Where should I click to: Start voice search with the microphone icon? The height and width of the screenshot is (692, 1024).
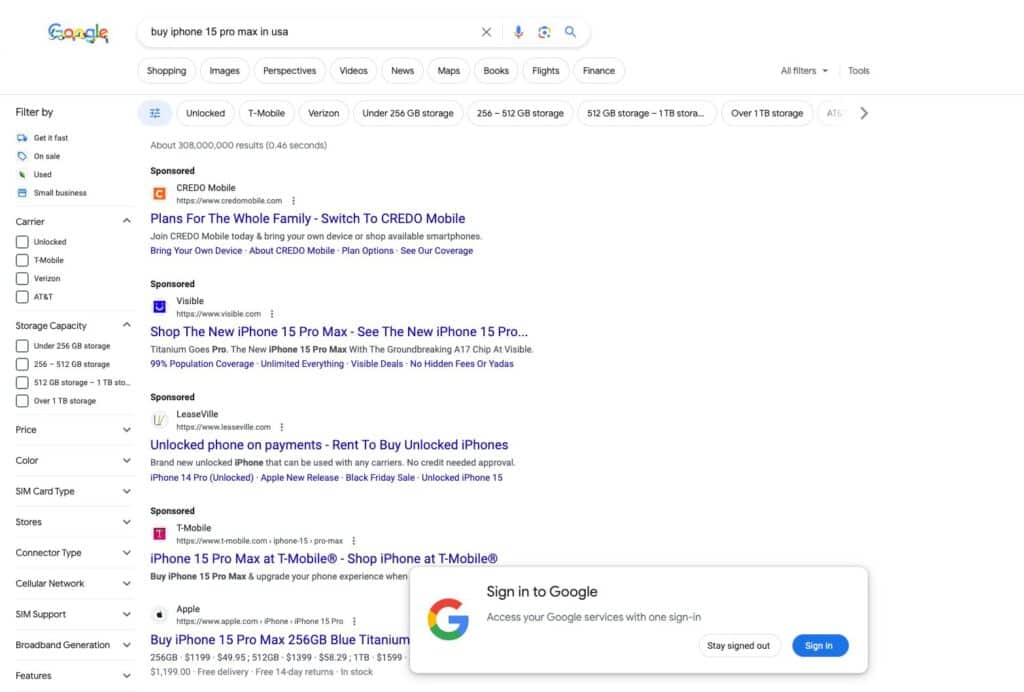(x=518, y=32)
